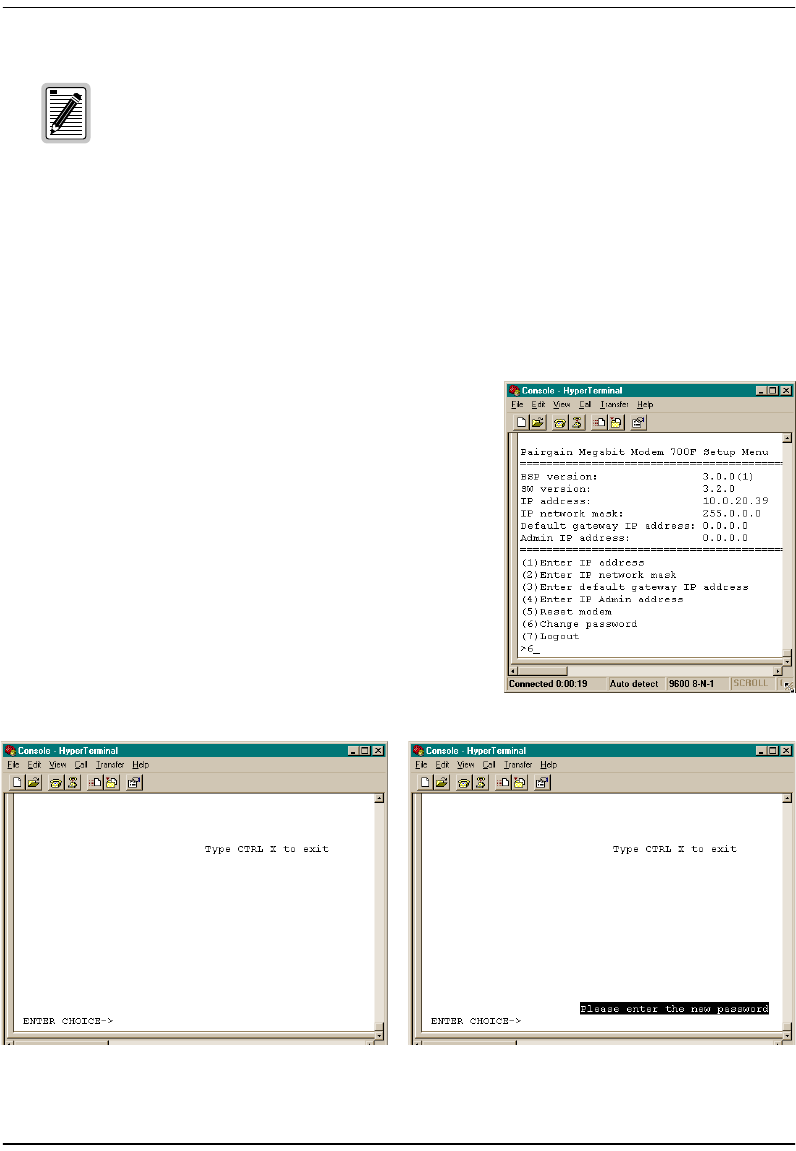
Task: Click horizontal scrollbar thumb in Setup Menu window
Action: pyautogui.click(x=543, y=671)
